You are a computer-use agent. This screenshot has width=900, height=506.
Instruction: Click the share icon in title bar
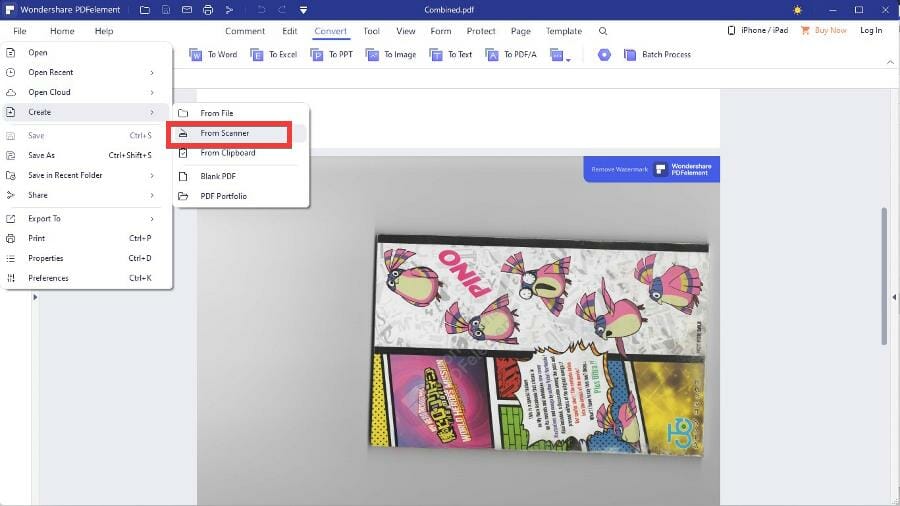pos(229,10)
